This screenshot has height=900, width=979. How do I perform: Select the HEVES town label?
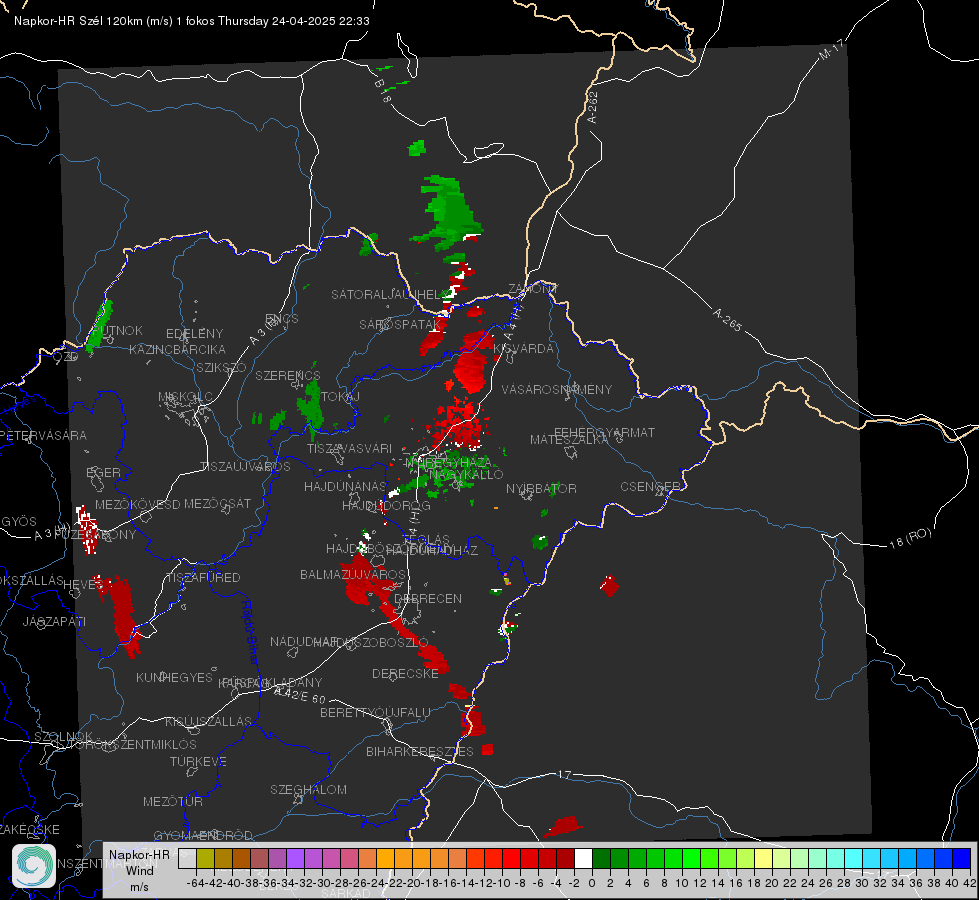83,584
